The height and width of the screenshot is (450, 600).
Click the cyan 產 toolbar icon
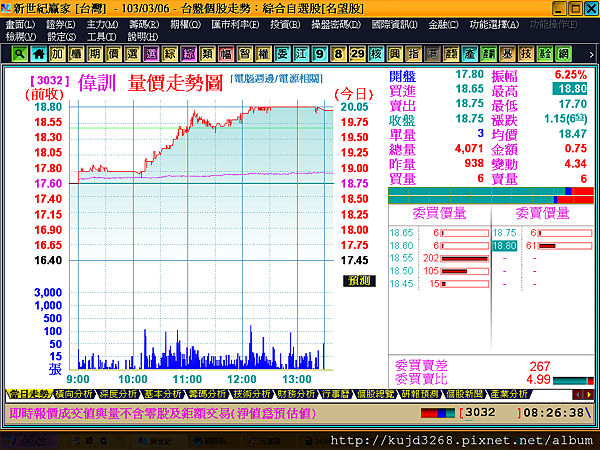tap(470, 54)
